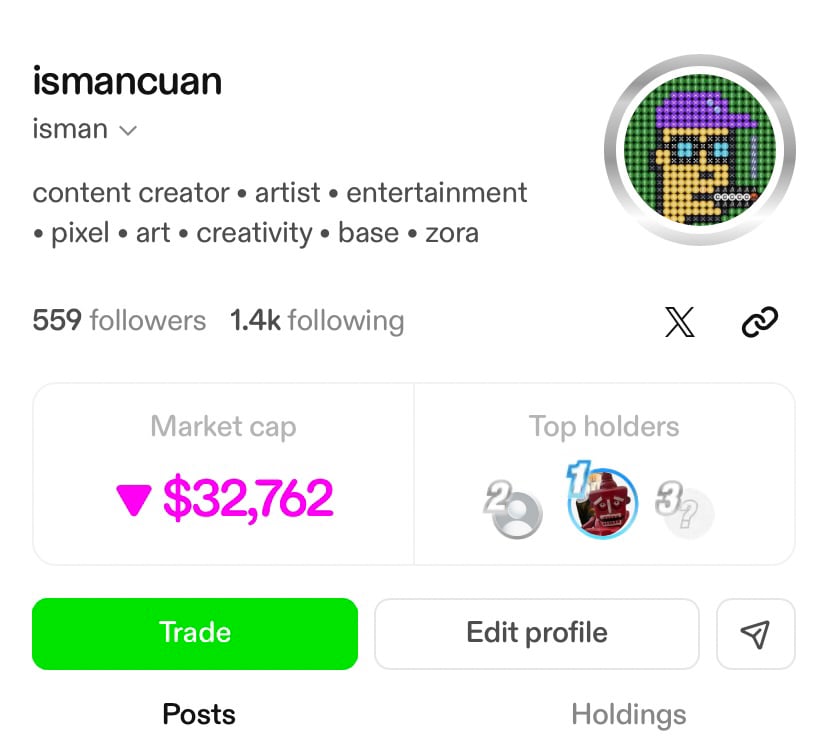The height and width of the screenshot is (747, 828).
Task: Expand the isman account dropdown chevron
Action: [x=128, y=131]
